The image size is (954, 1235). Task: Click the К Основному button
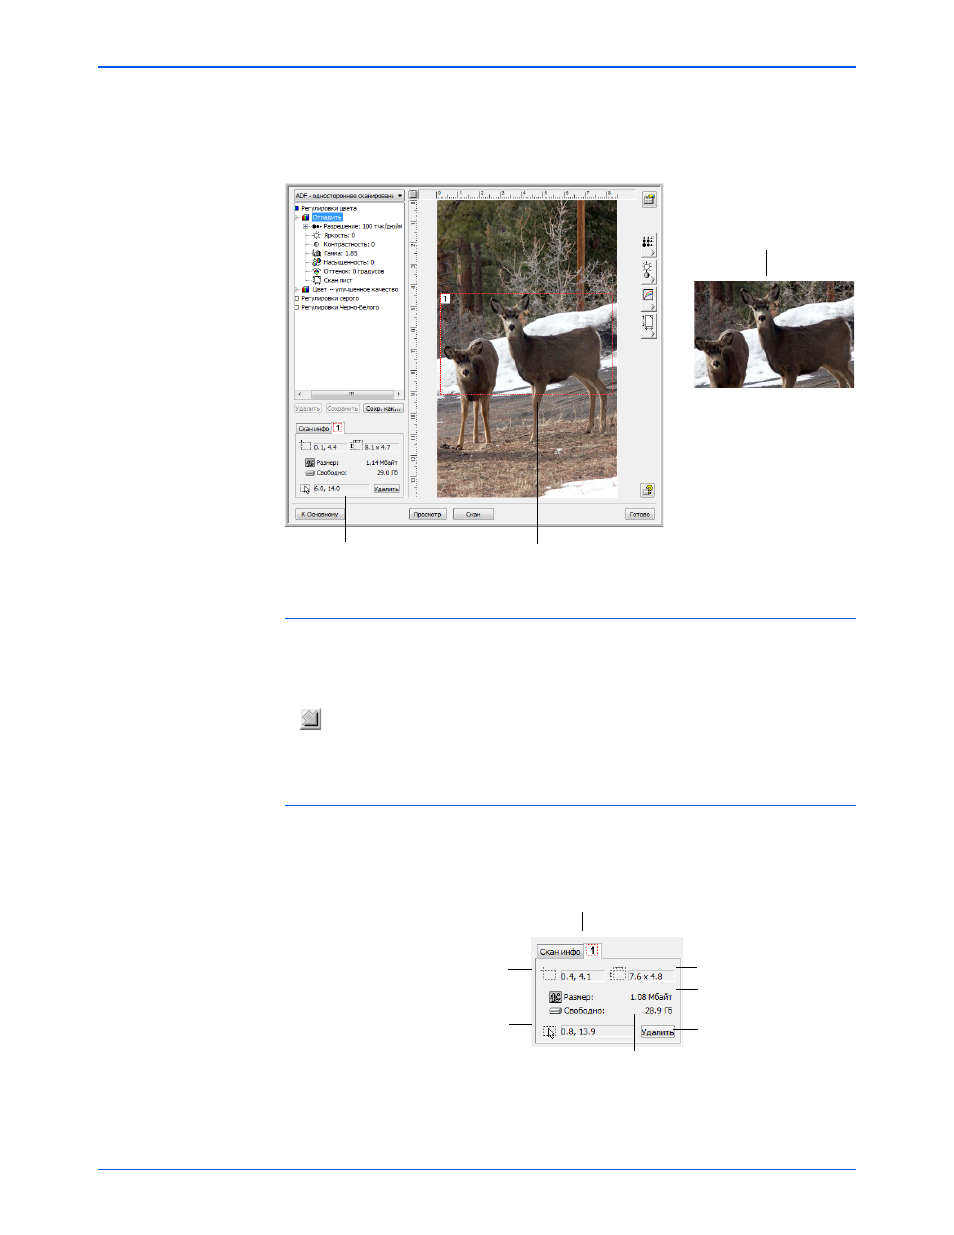click(x=320, y=514)
